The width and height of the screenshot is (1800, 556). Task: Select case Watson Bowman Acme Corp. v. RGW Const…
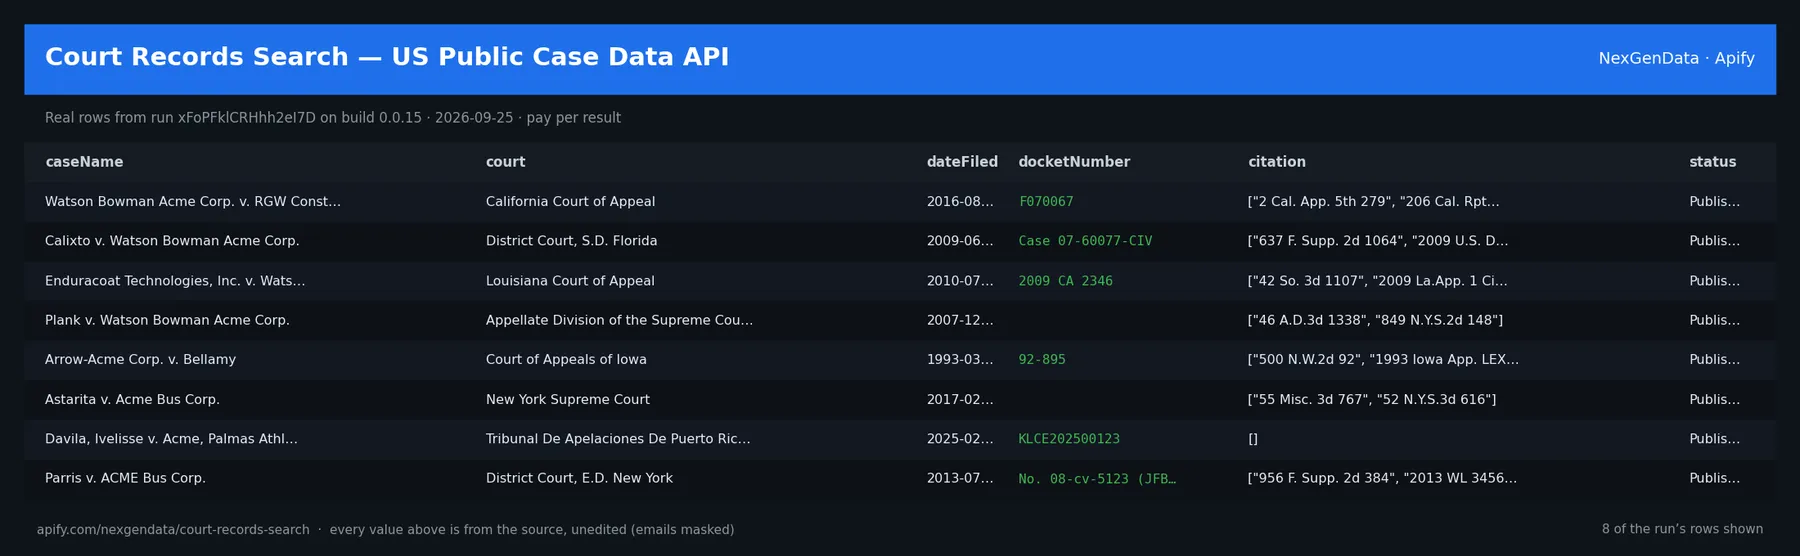pos(193,202)
